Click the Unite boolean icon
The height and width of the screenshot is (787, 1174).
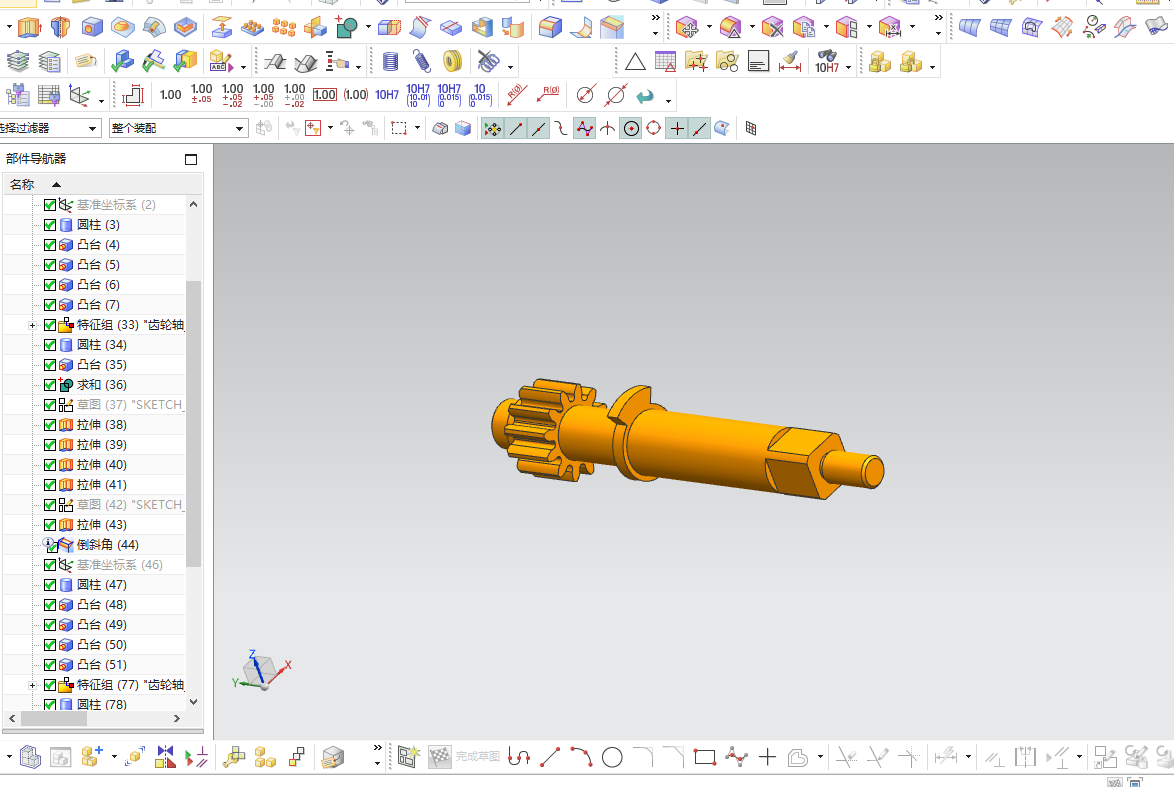[x=346, y=26]
